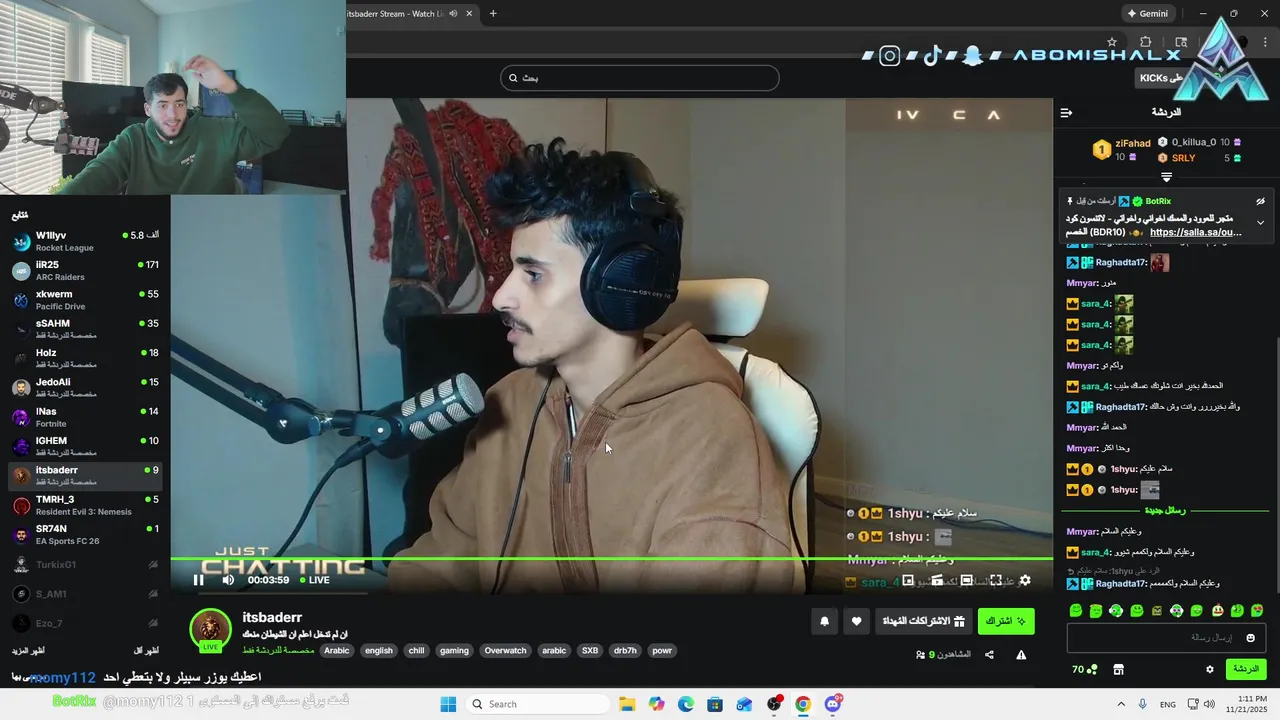Open xkwerm Pacific Drive channel
The width and height of the screenshot is (1280, 720).
tap(85, 300)
